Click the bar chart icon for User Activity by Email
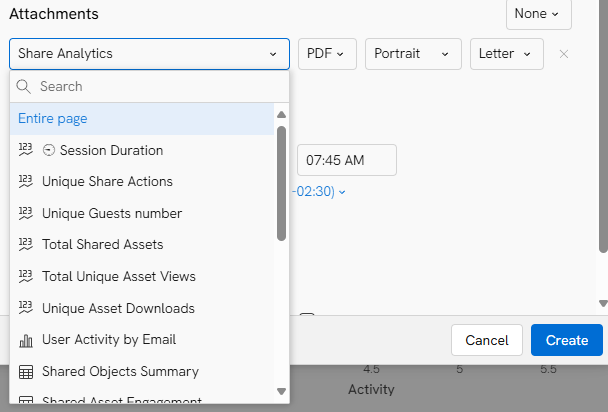The height and width of the screenshot is (412, 608). tap(26, 340)
